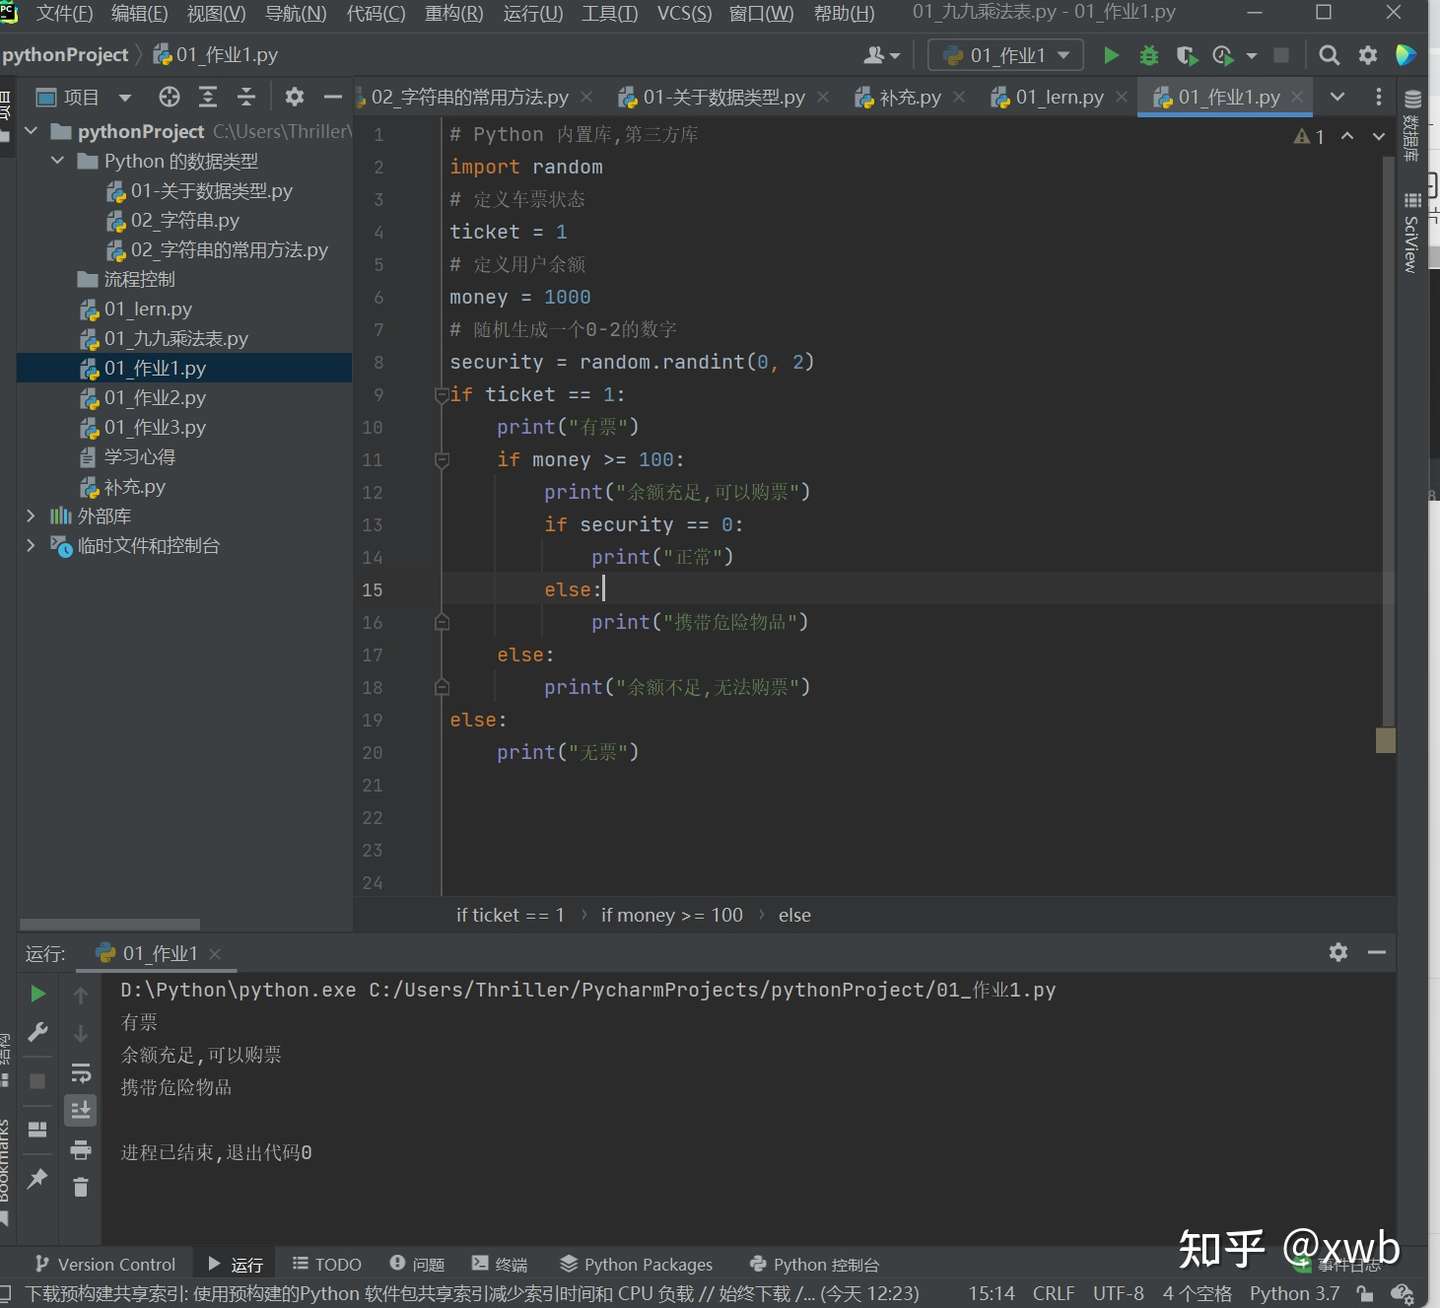The width and height of the screenshot is (1440, 1308).
Task: Collapse all in project panel toolbar
Action: (x=246, y=97)
